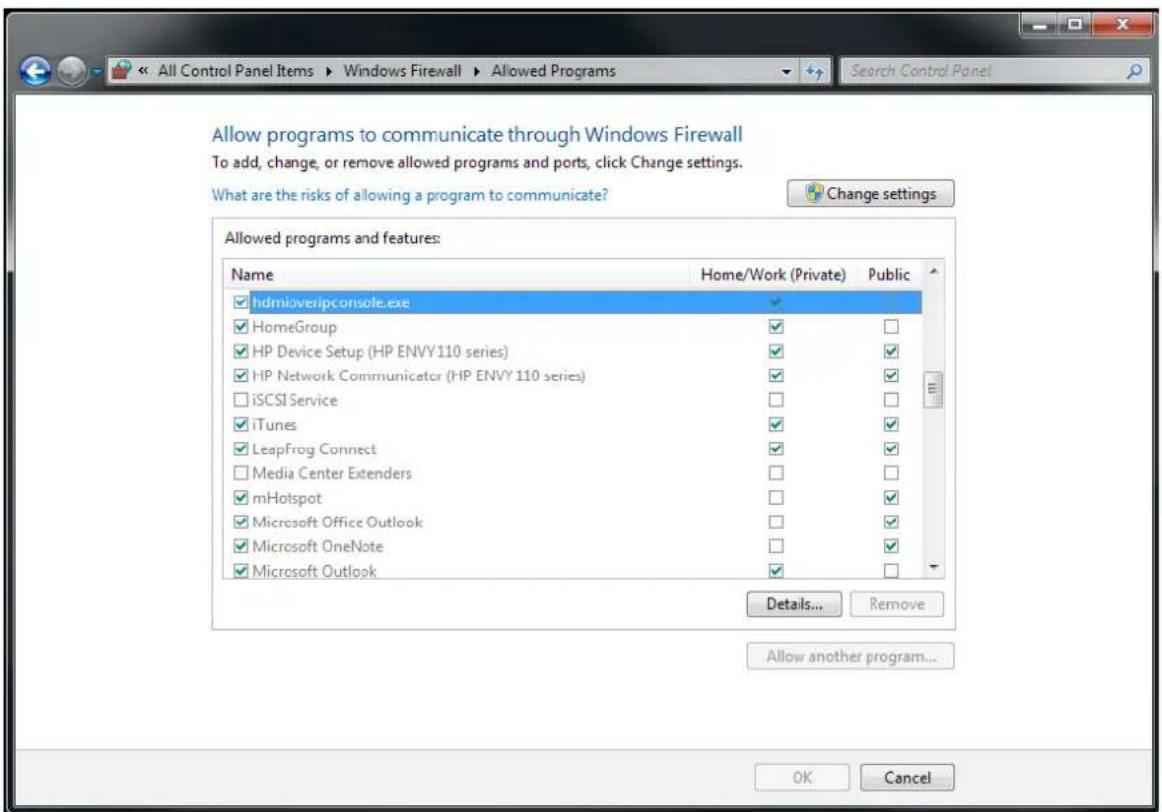Select the Microsoft OneNote row text
Image resolution: width=1162 pixels, height=812 pixels.
coord(317,546)
